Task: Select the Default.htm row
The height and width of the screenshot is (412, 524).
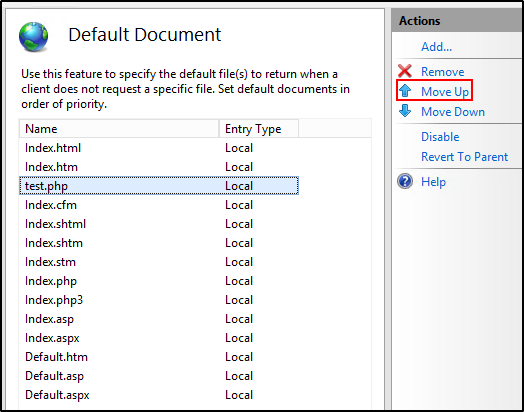Action: tap(159, 357)
